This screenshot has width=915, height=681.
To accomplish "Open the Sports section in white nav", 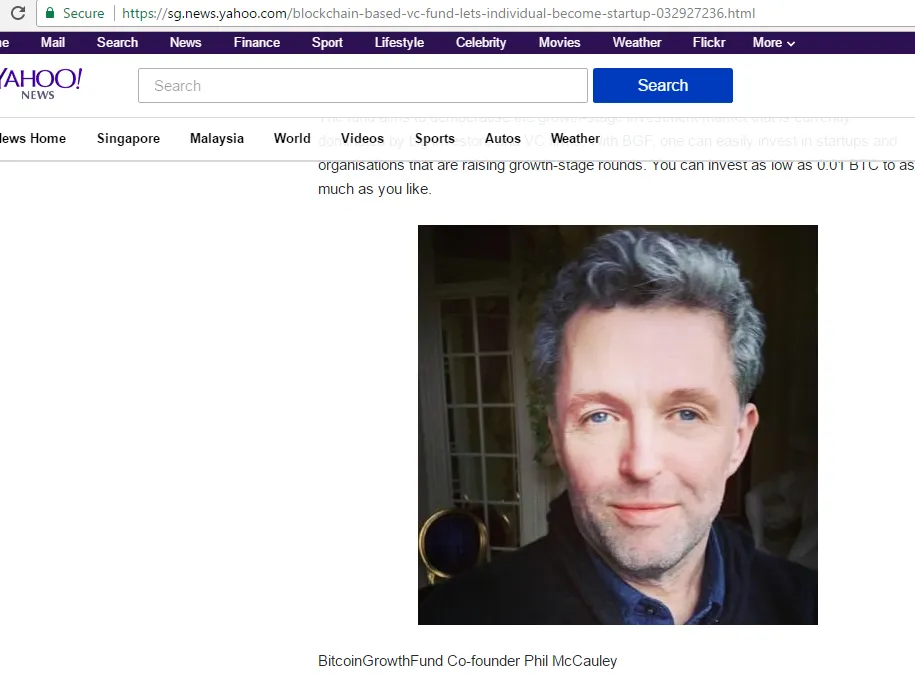I will click(x=434, y=138).
